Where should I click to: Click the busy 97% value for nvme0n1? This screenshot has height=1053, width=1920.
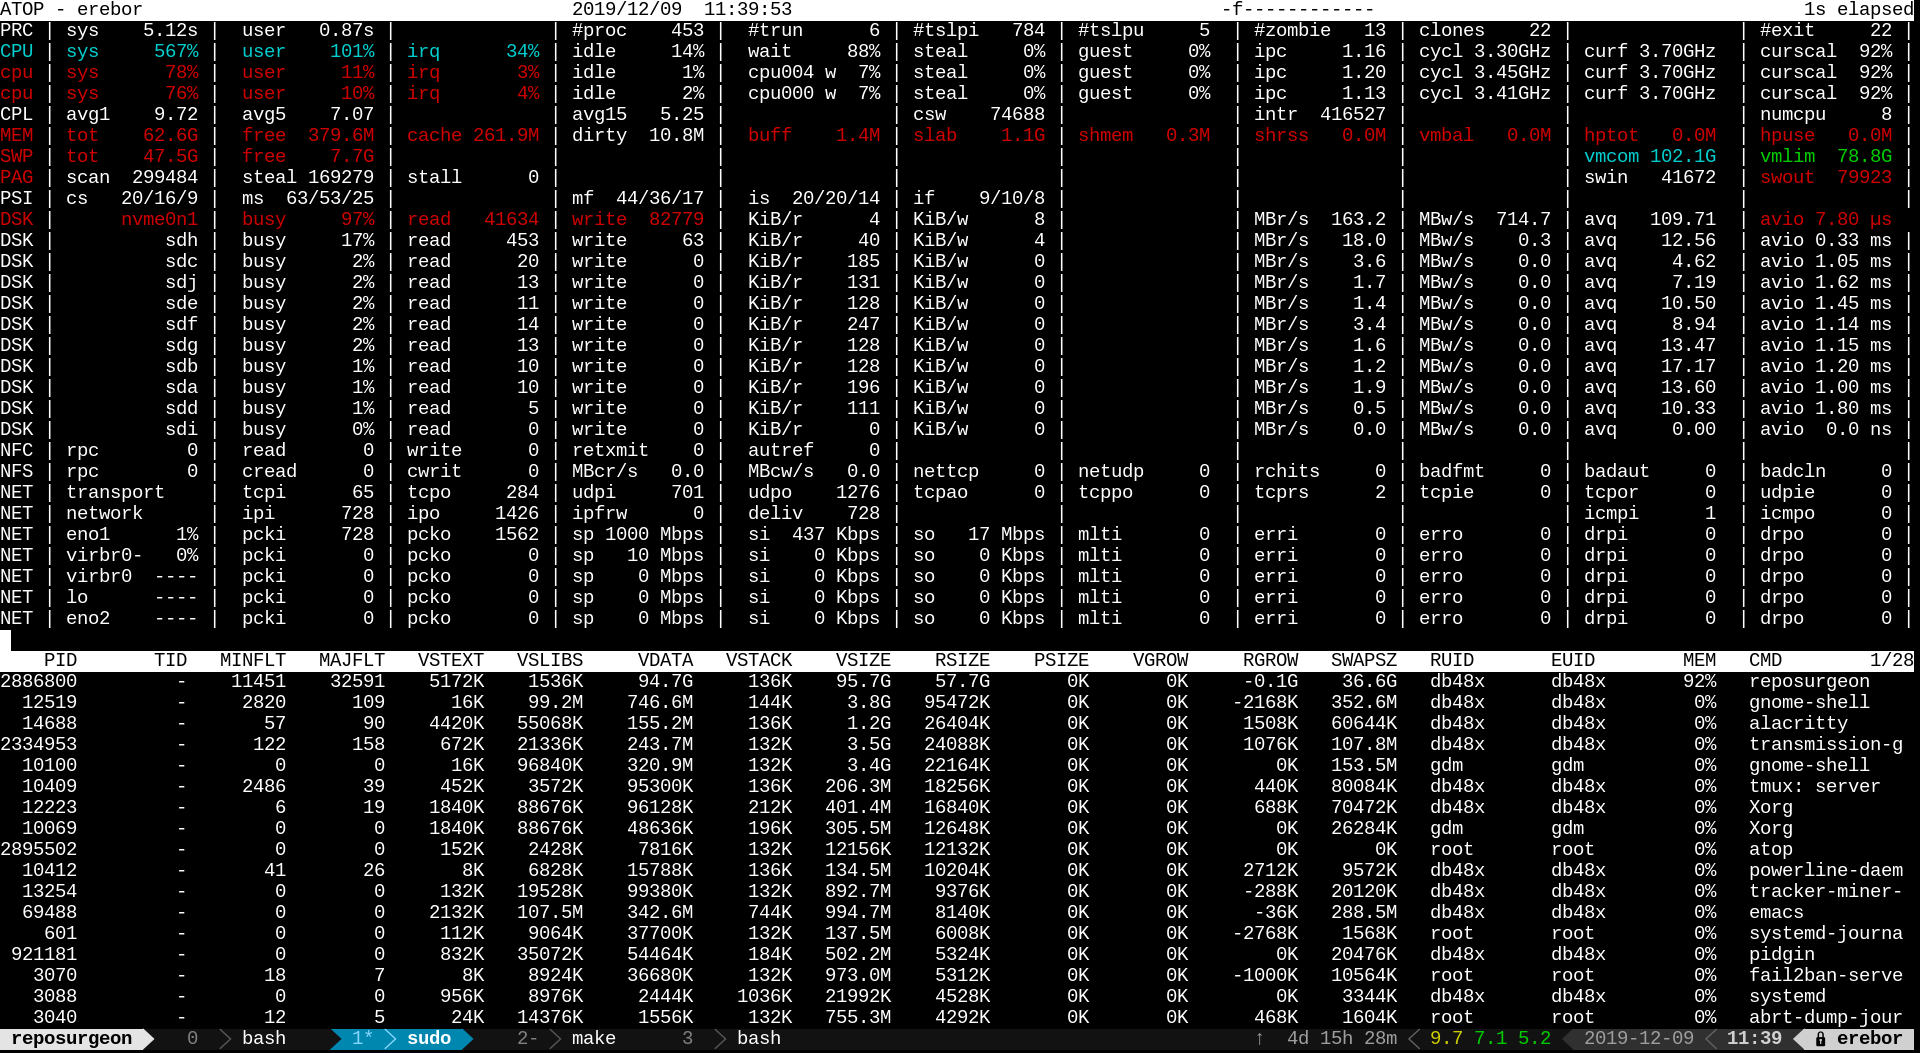point(308,220)
